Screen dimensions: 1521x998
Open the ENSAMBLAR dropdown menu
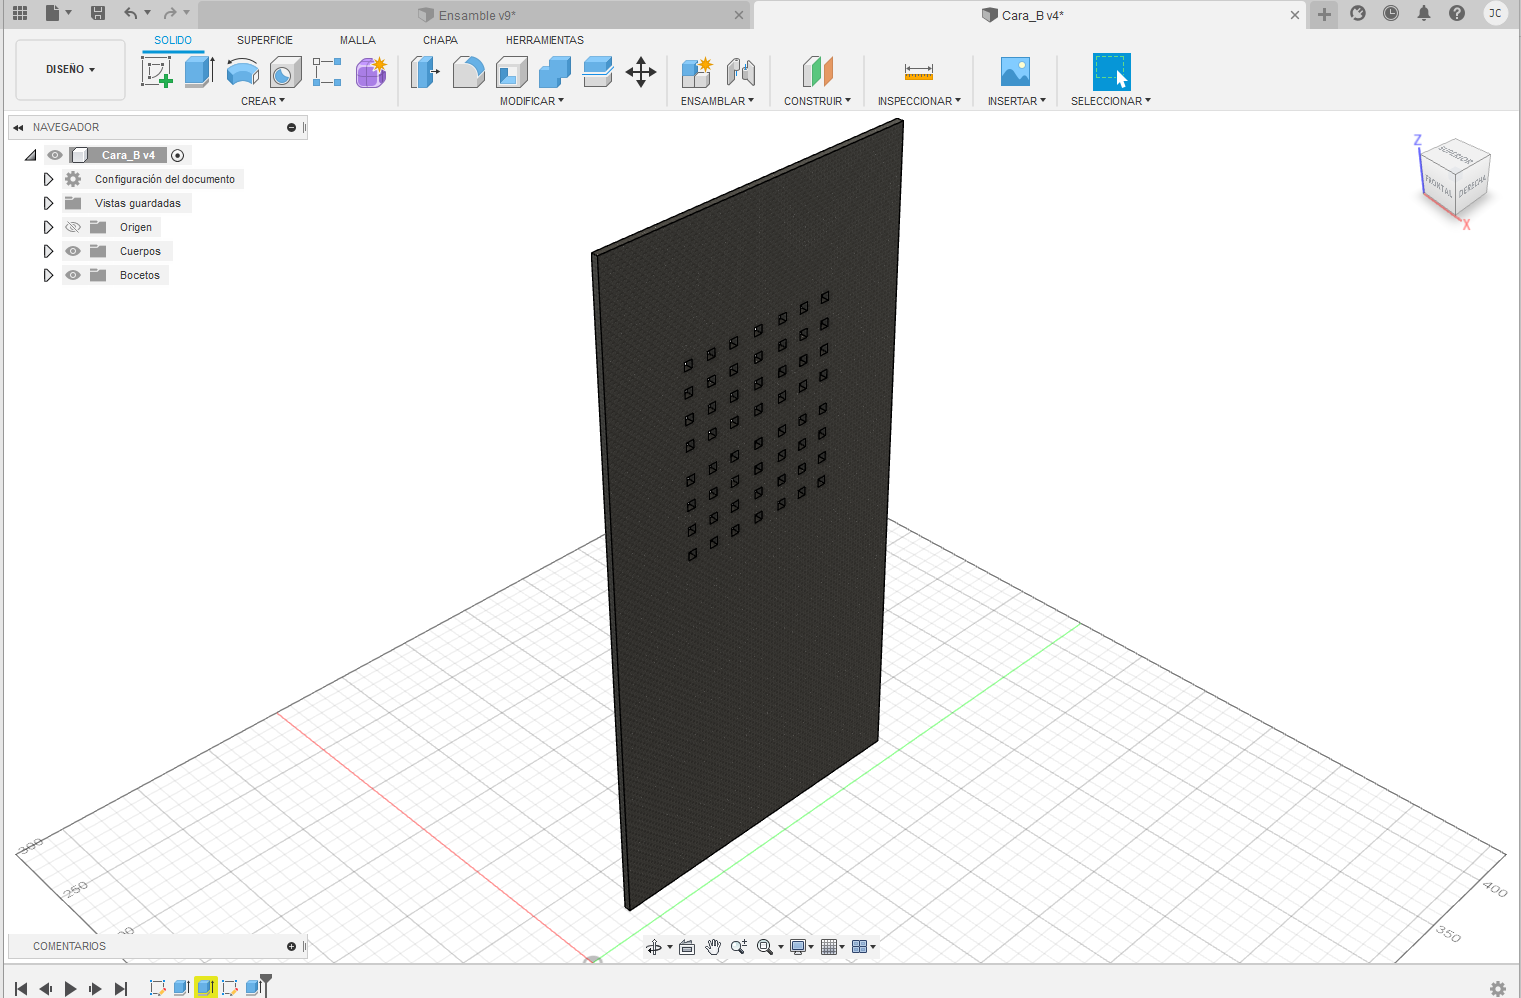click(717, 101)
